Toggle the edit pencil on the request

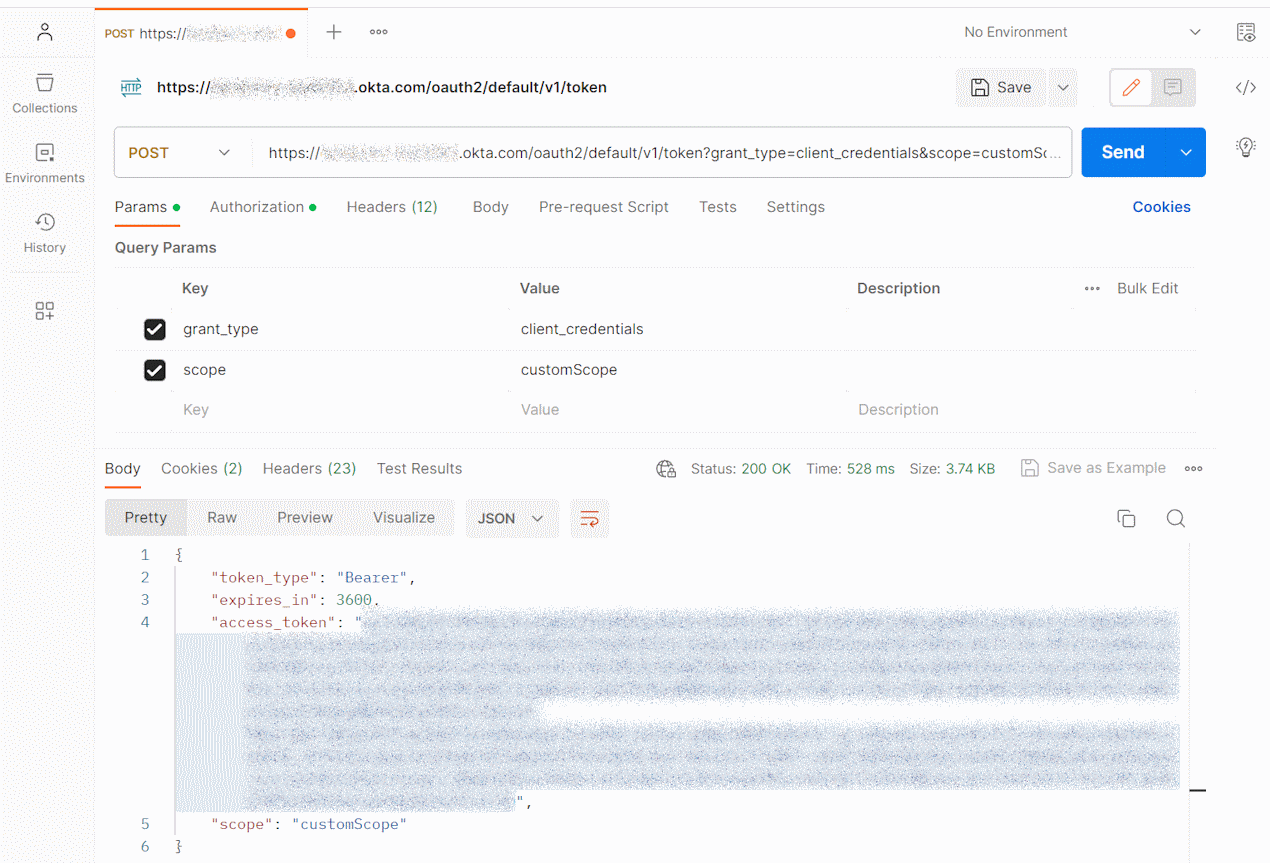(1131, 87)
